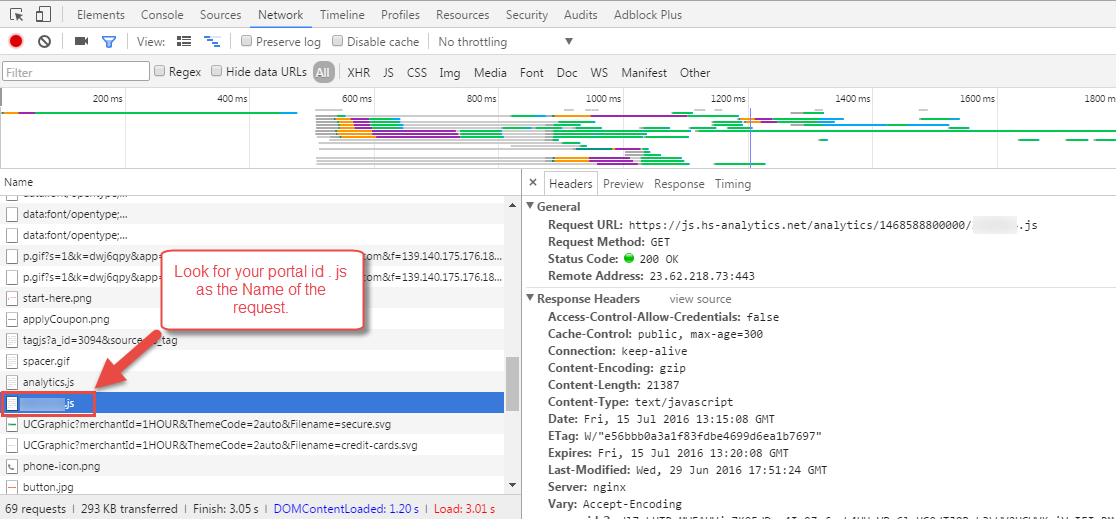Toggle the filter funnel icon
The width and height of the screenshot is (1116, 519).
point(108,42)
